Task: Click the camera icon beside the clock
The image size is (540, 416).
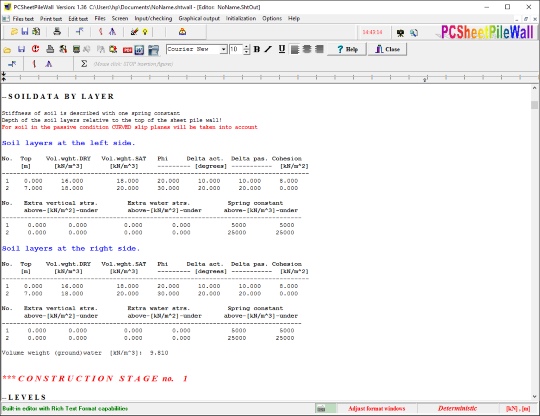Action: click(400, 33)
